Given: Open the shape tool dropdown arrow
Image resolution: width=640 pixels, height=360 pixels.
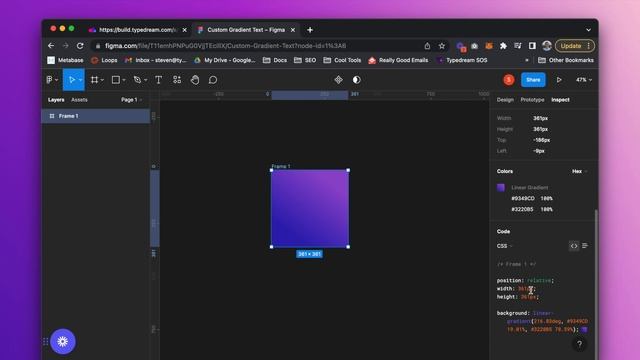Looking at the screenshot, I should 124,80.
